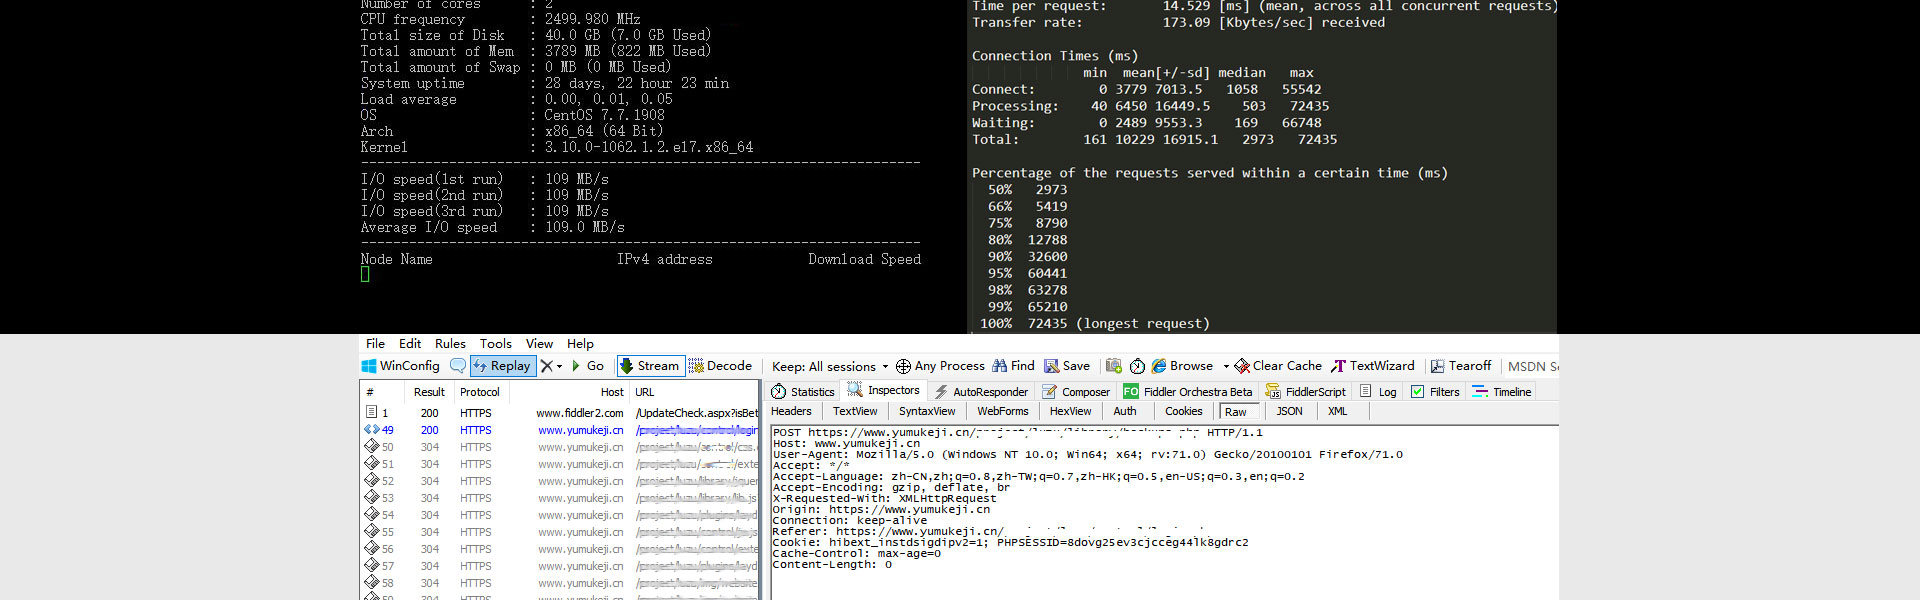
Task: Click the session 1 document icon
Action: click(x=371, y=412)
